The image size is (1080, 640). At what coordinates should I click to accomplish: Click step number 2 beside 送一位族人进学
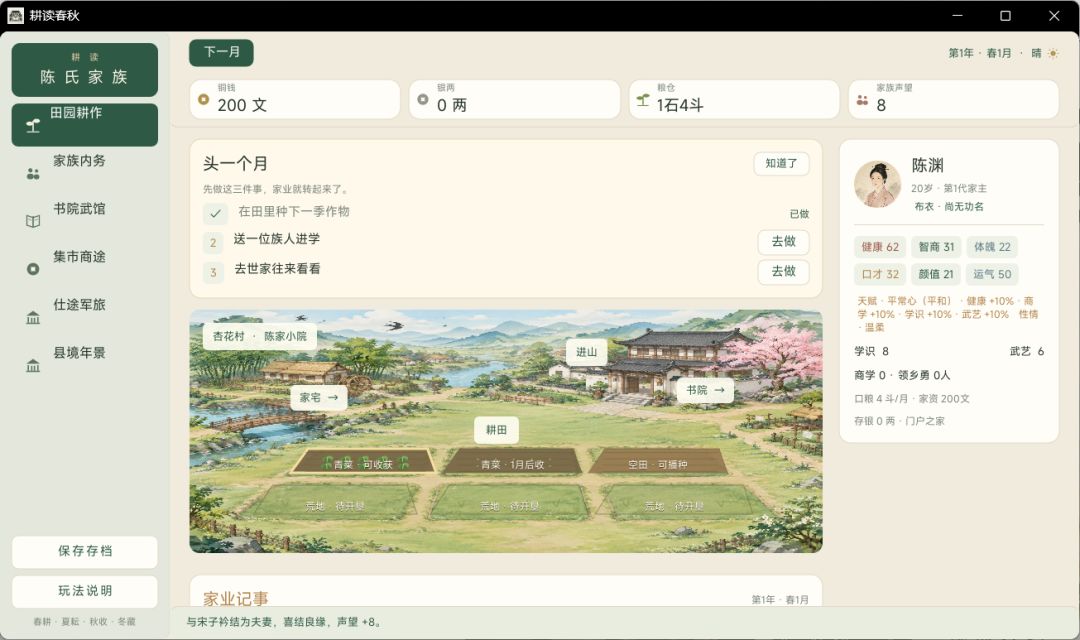(213, 242)
